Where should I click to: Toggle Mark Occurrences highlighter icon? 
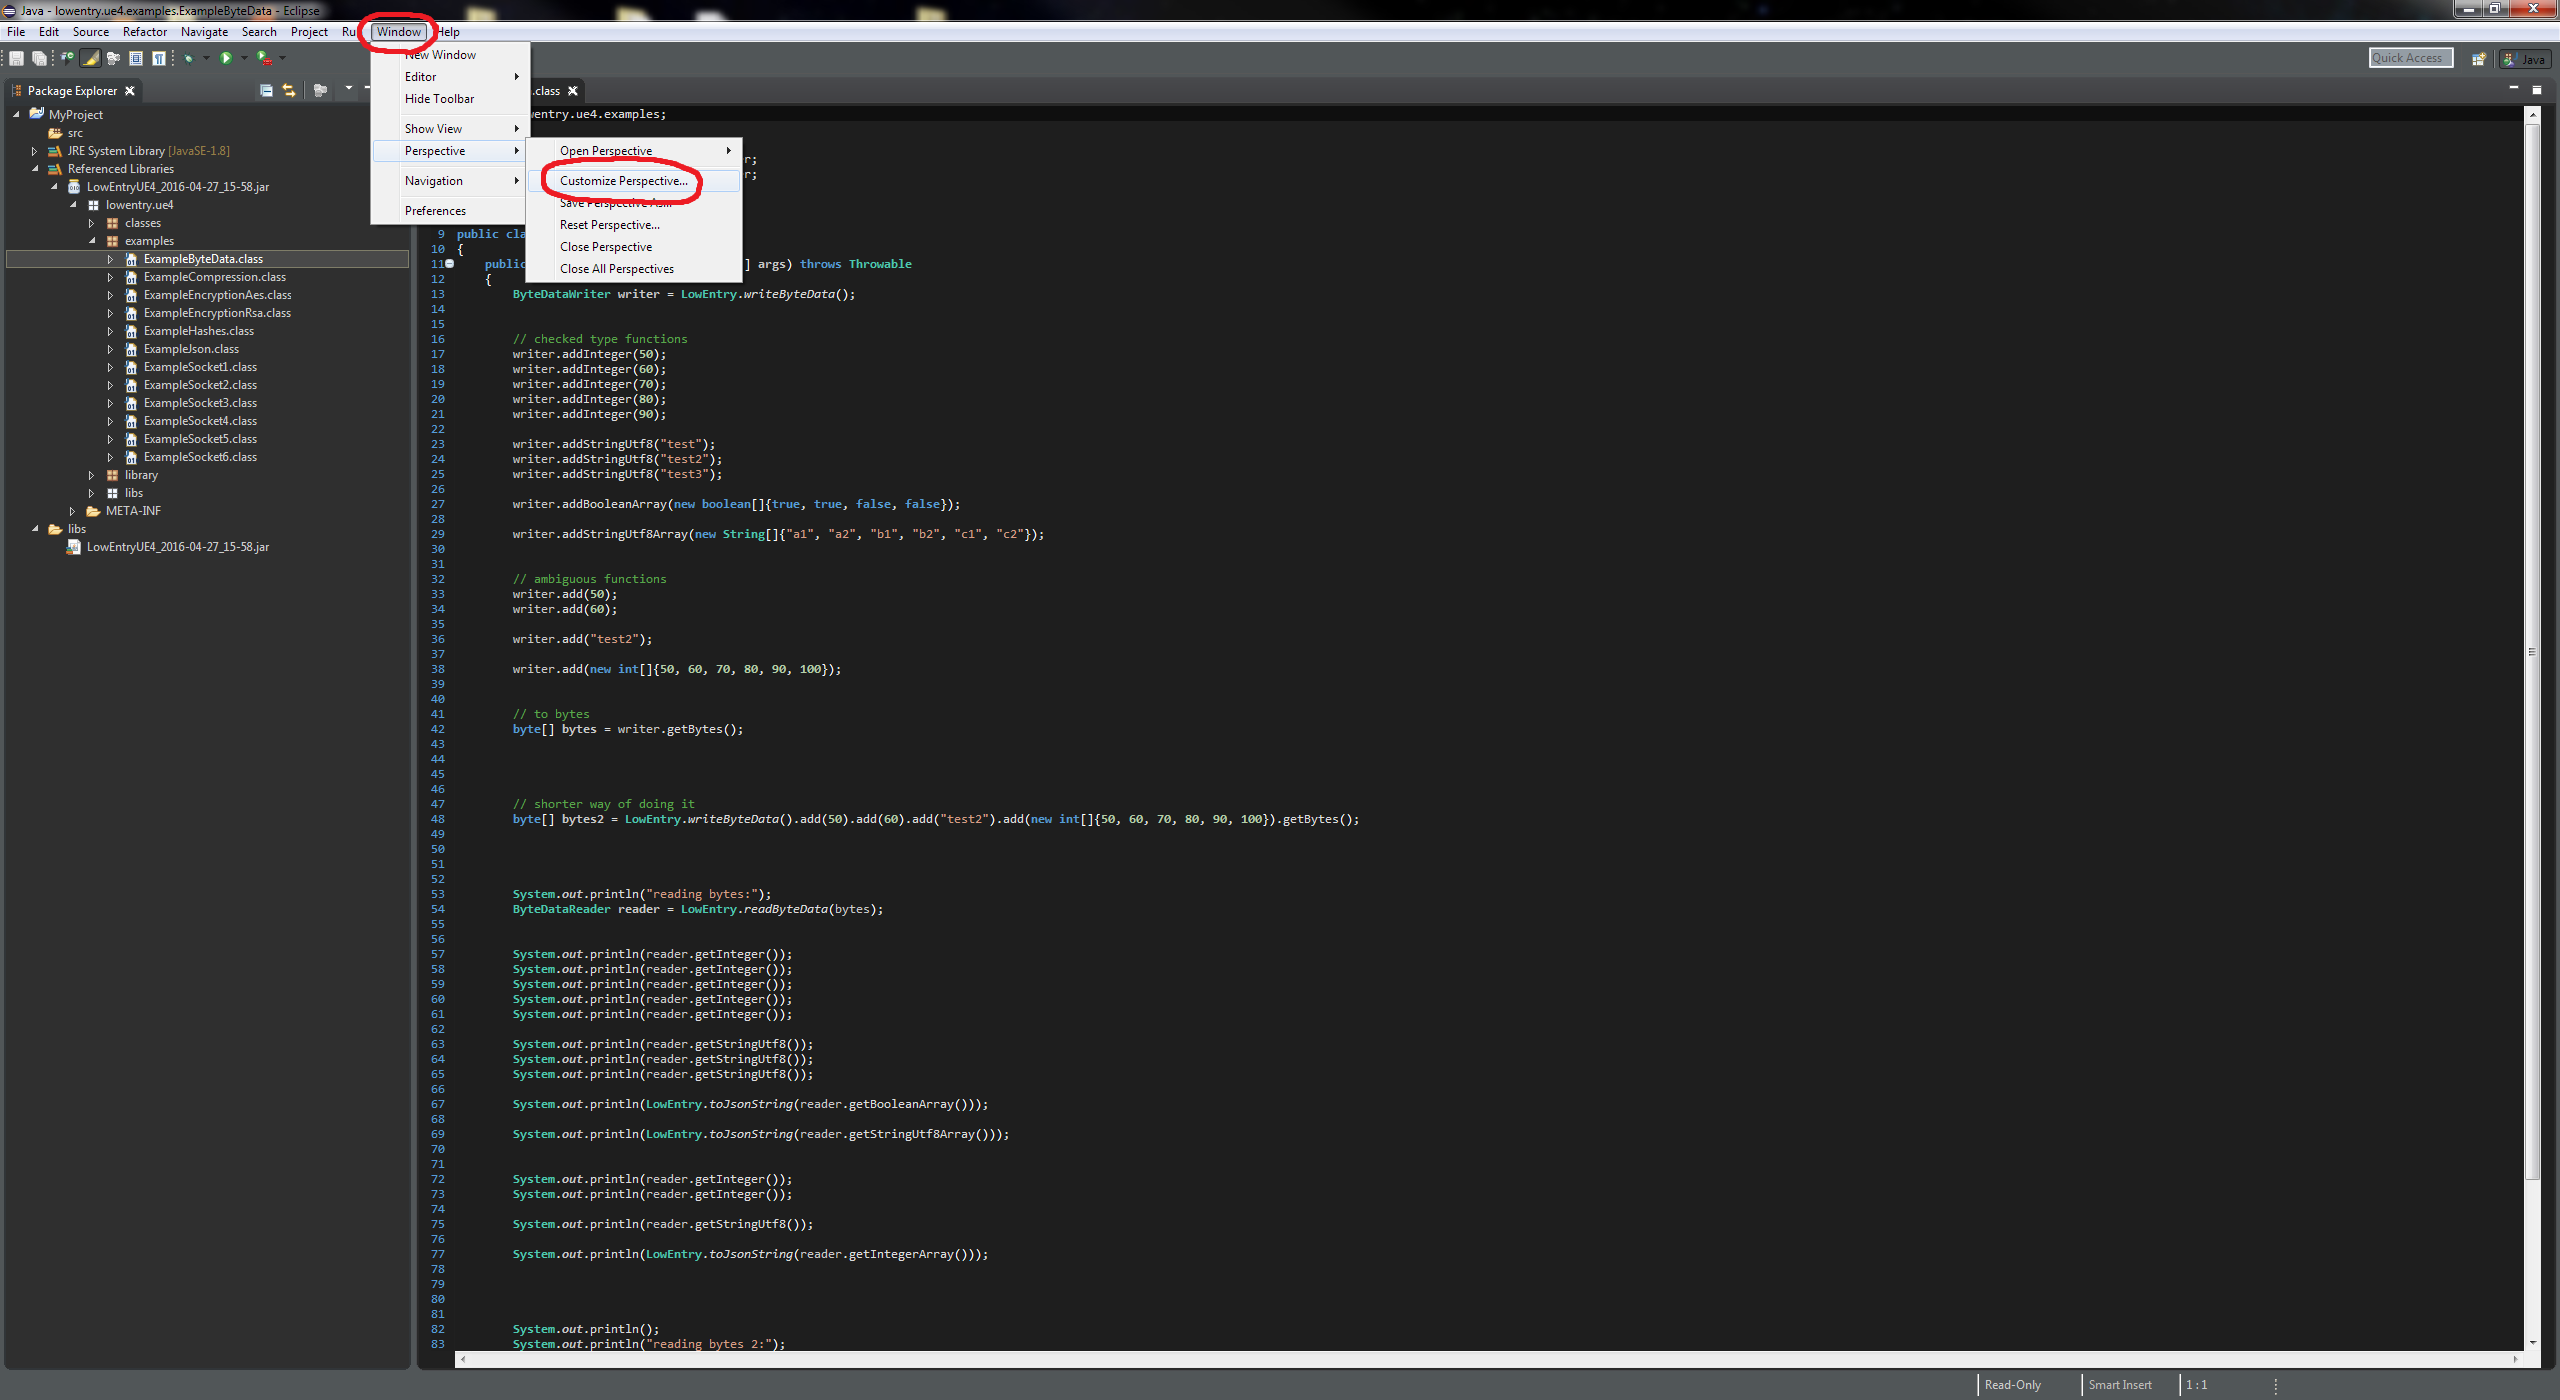point(90,59)
